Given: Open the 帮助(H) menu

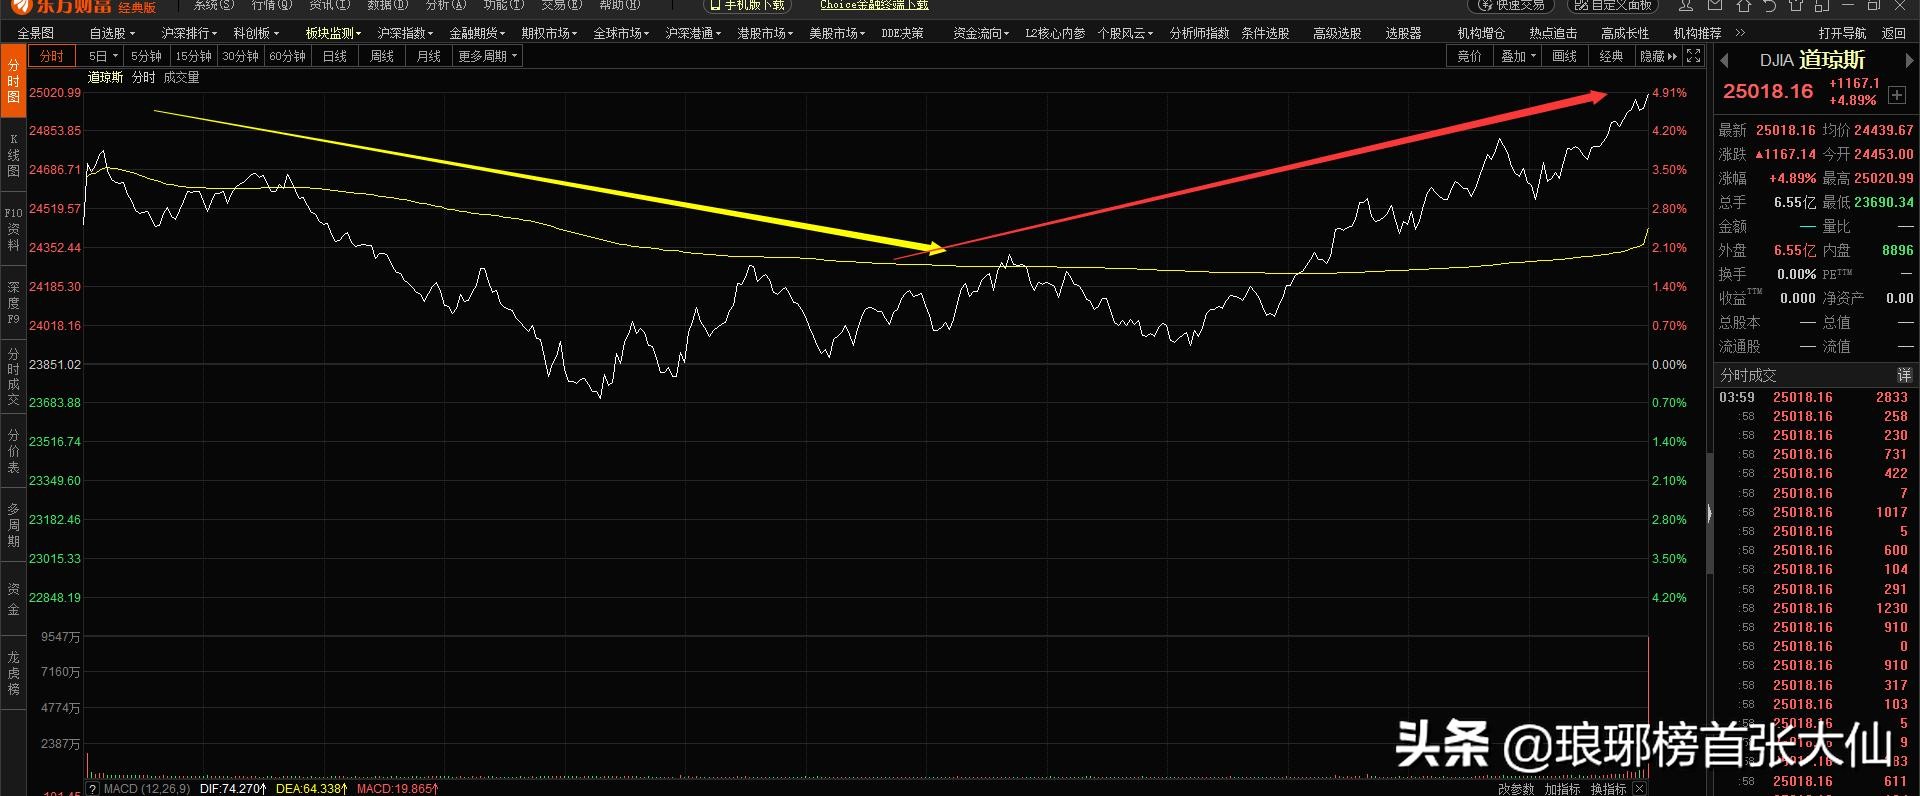Looking at the screenshot, I should (619, 5).
